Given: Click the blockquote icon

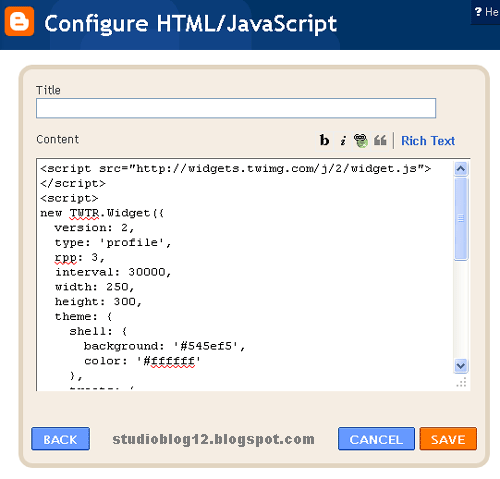Looking at the screenshot, I should point(380,140).
